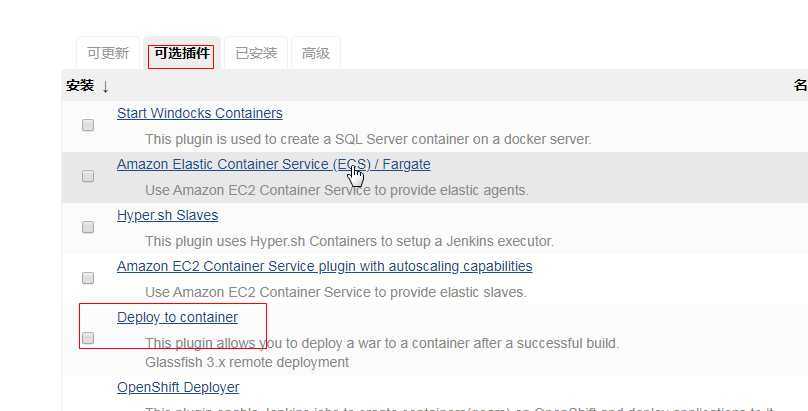Open Amazon Elastic Container Service (ECS) / Fargate link

(274, 164)
